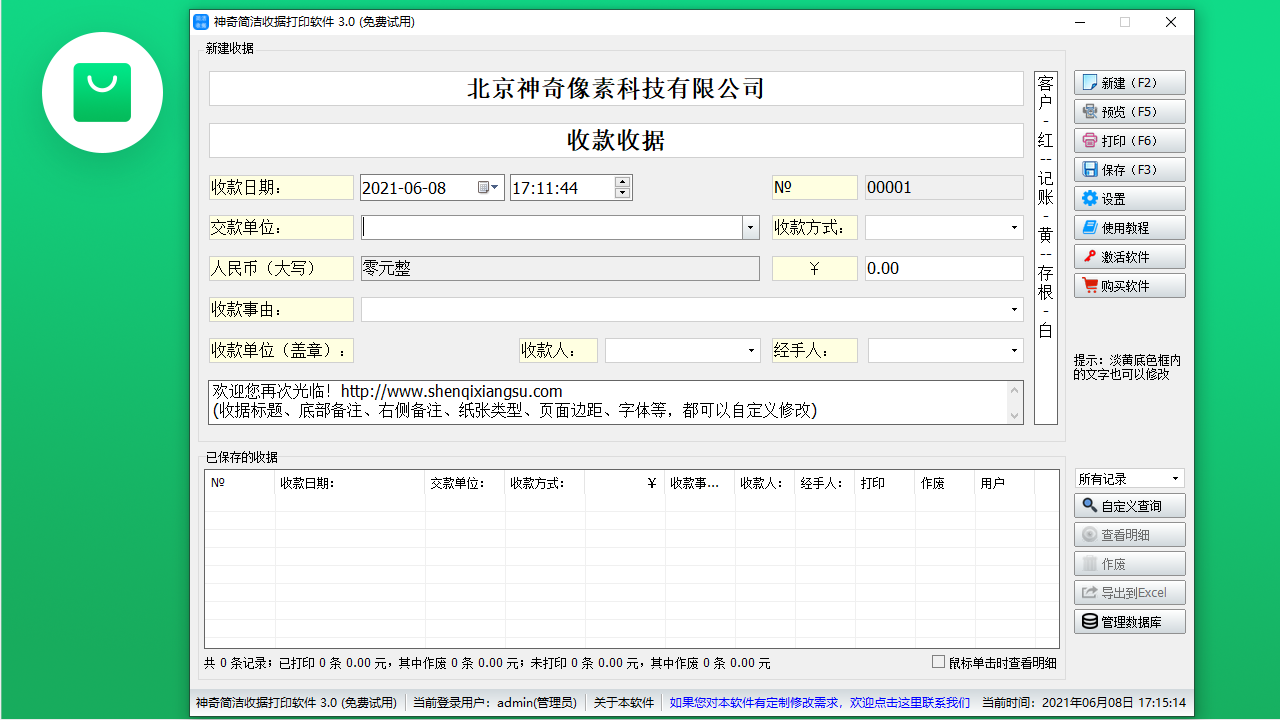Click the 收款人： yellow label field
The height and width of the screenshot is (720, 1280).
(x=559, y=351)
